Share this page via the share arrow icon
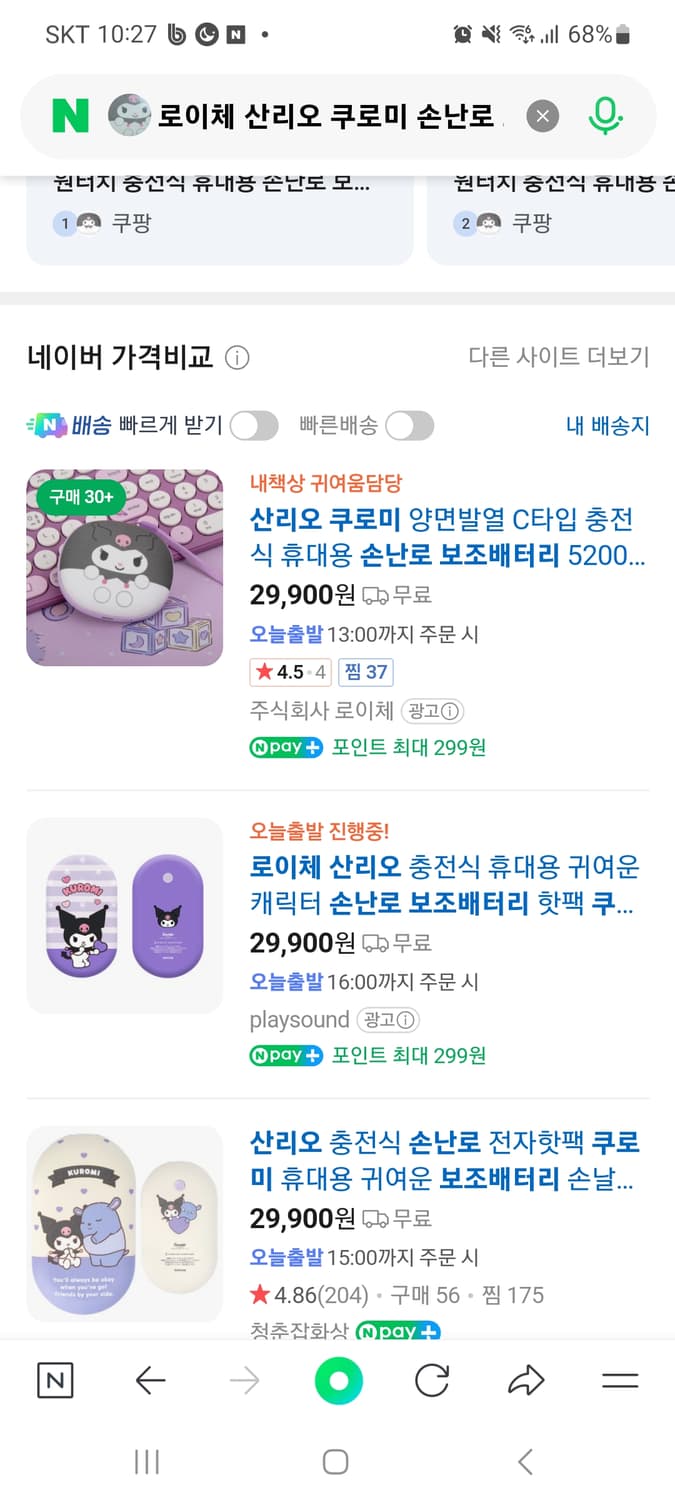The height and width of the screenshot is (1500, 675). [525, 1380]
